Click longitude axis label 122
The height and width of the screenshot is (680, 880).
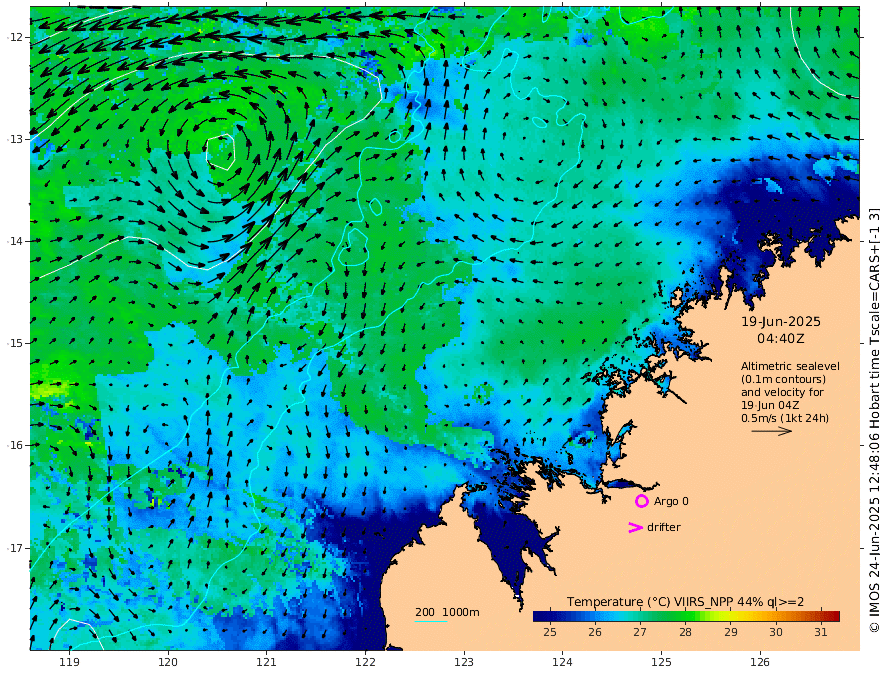point(365,662)
